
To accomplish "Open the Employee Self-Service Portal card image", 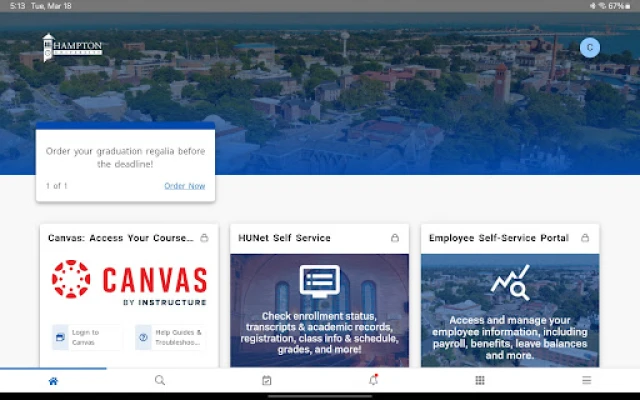I will point(510,310).
